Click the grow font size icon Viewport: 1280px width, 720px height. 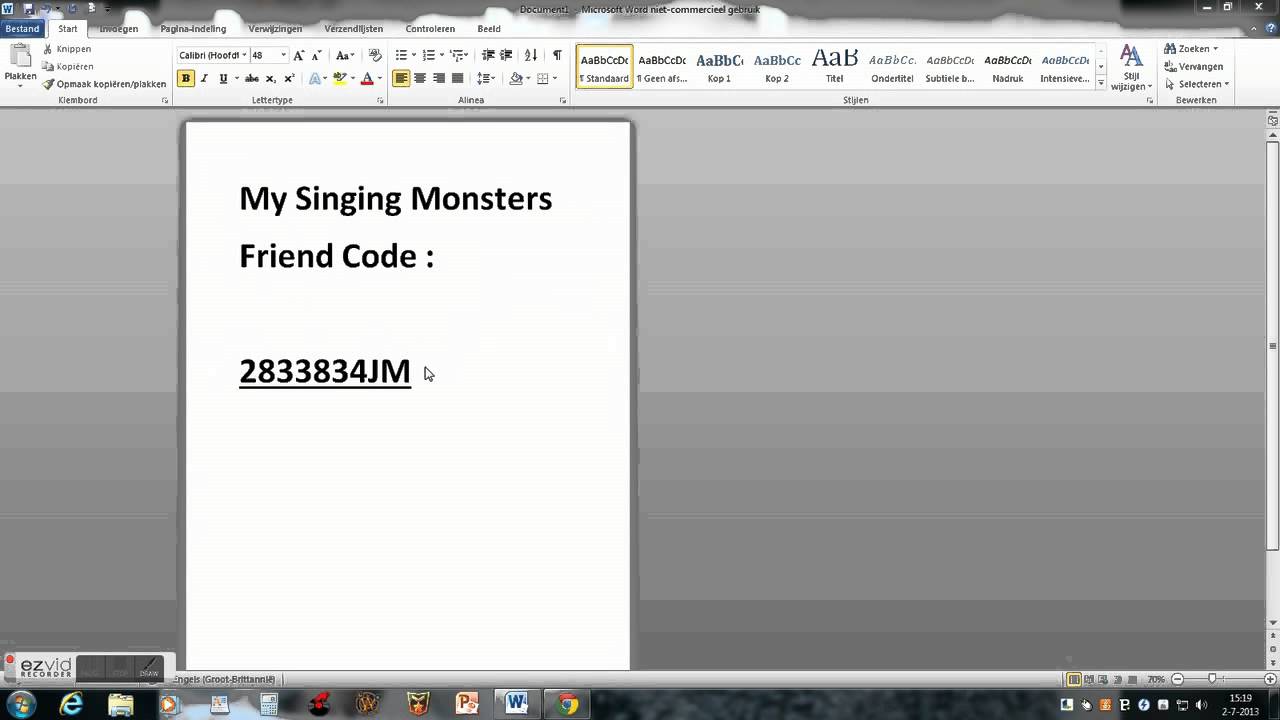(299, 56)
